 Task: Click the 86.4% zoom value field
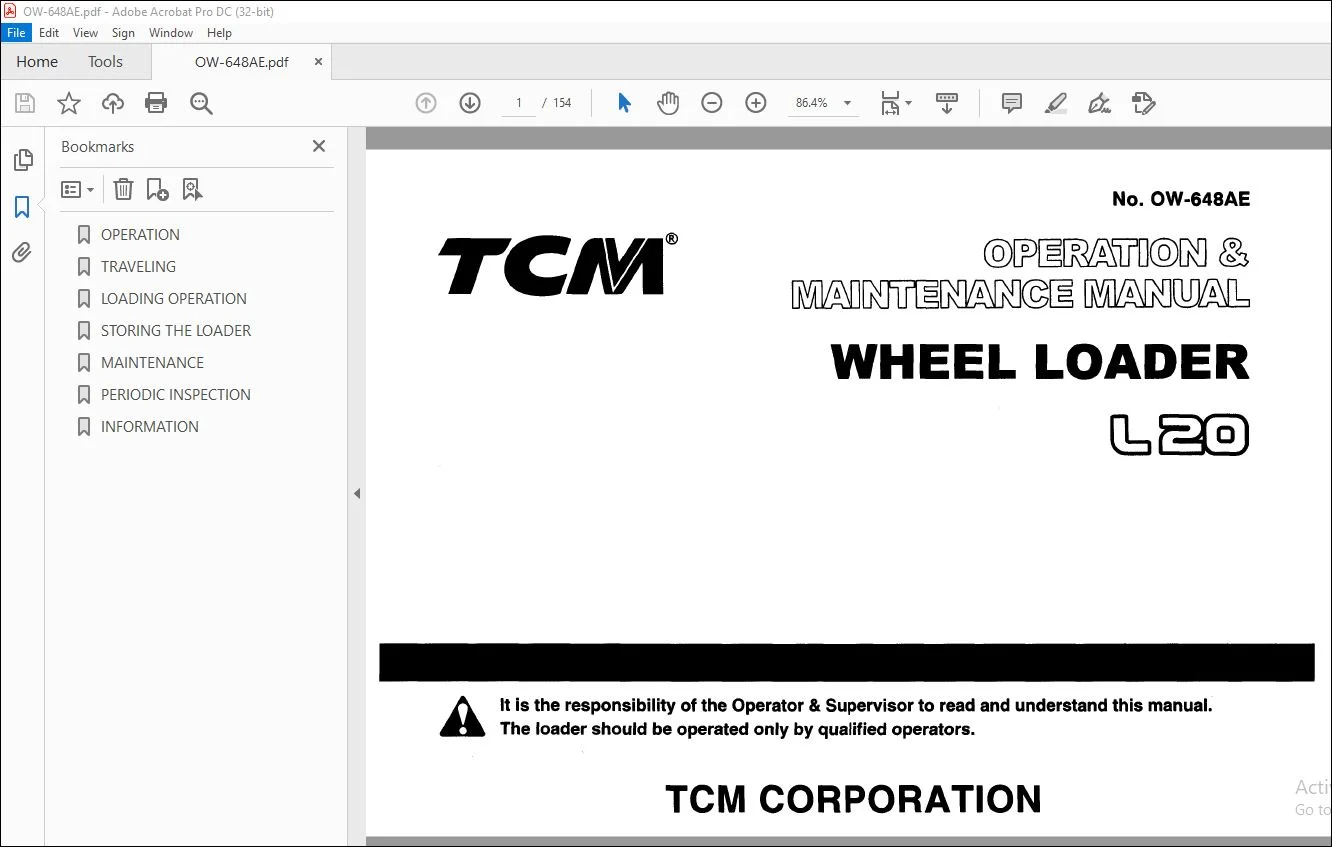point(812,103)
